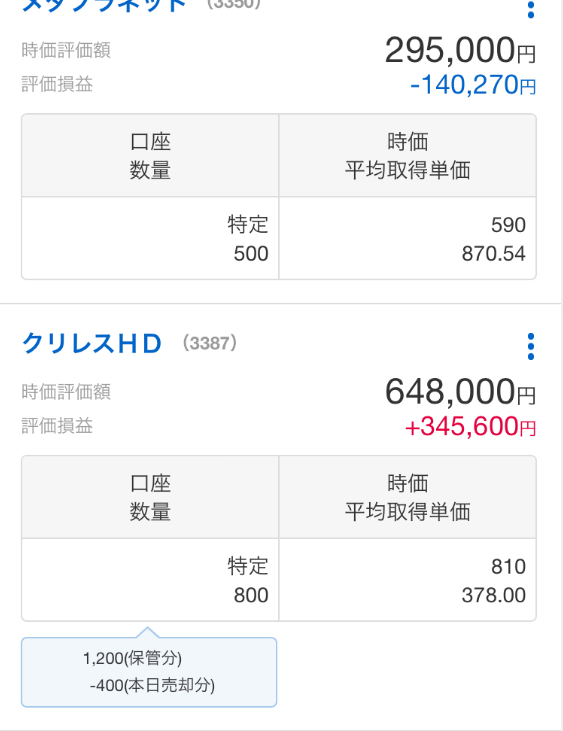
Task: Click the stock code (3387) label
Action: (x=210, y=344)
